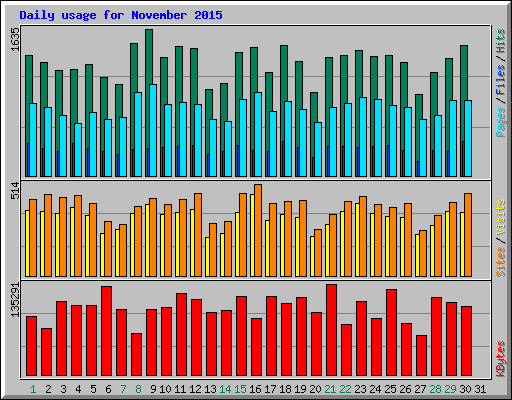Viewport: 512px width, 400px height.
Task: Click day 6 on the x-axis
Action: 108,389
